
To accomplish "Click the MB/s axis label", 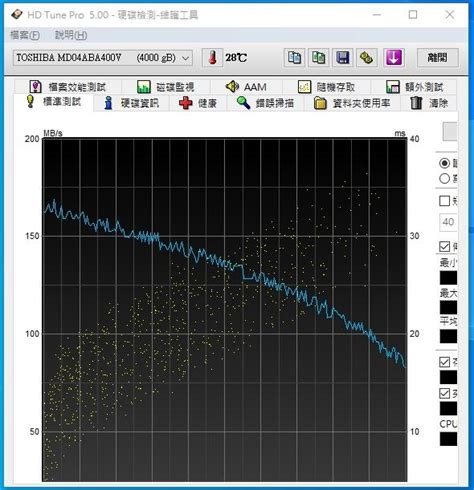I will coord(53,133).
